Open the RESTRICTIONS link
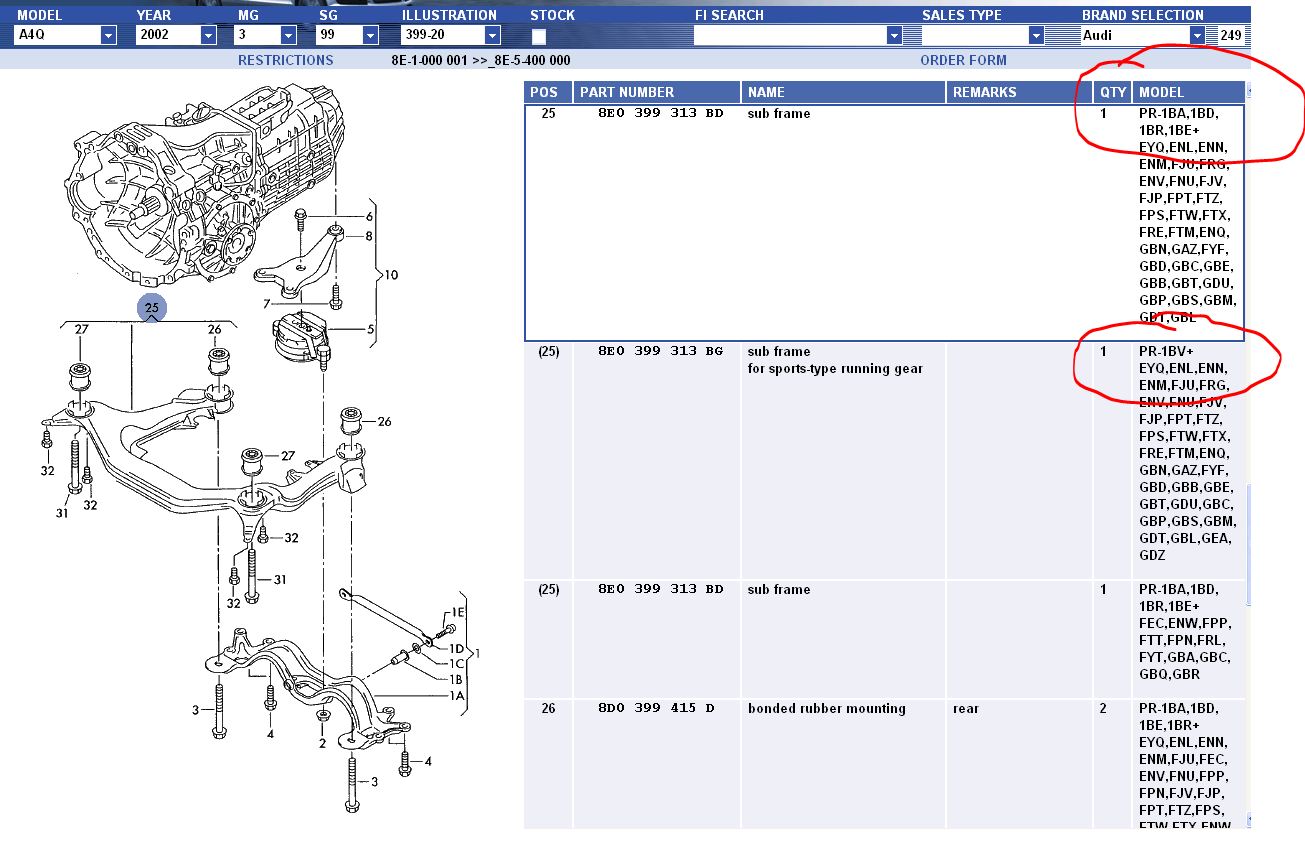The image size is (1305, 843). tap(285, 60)
